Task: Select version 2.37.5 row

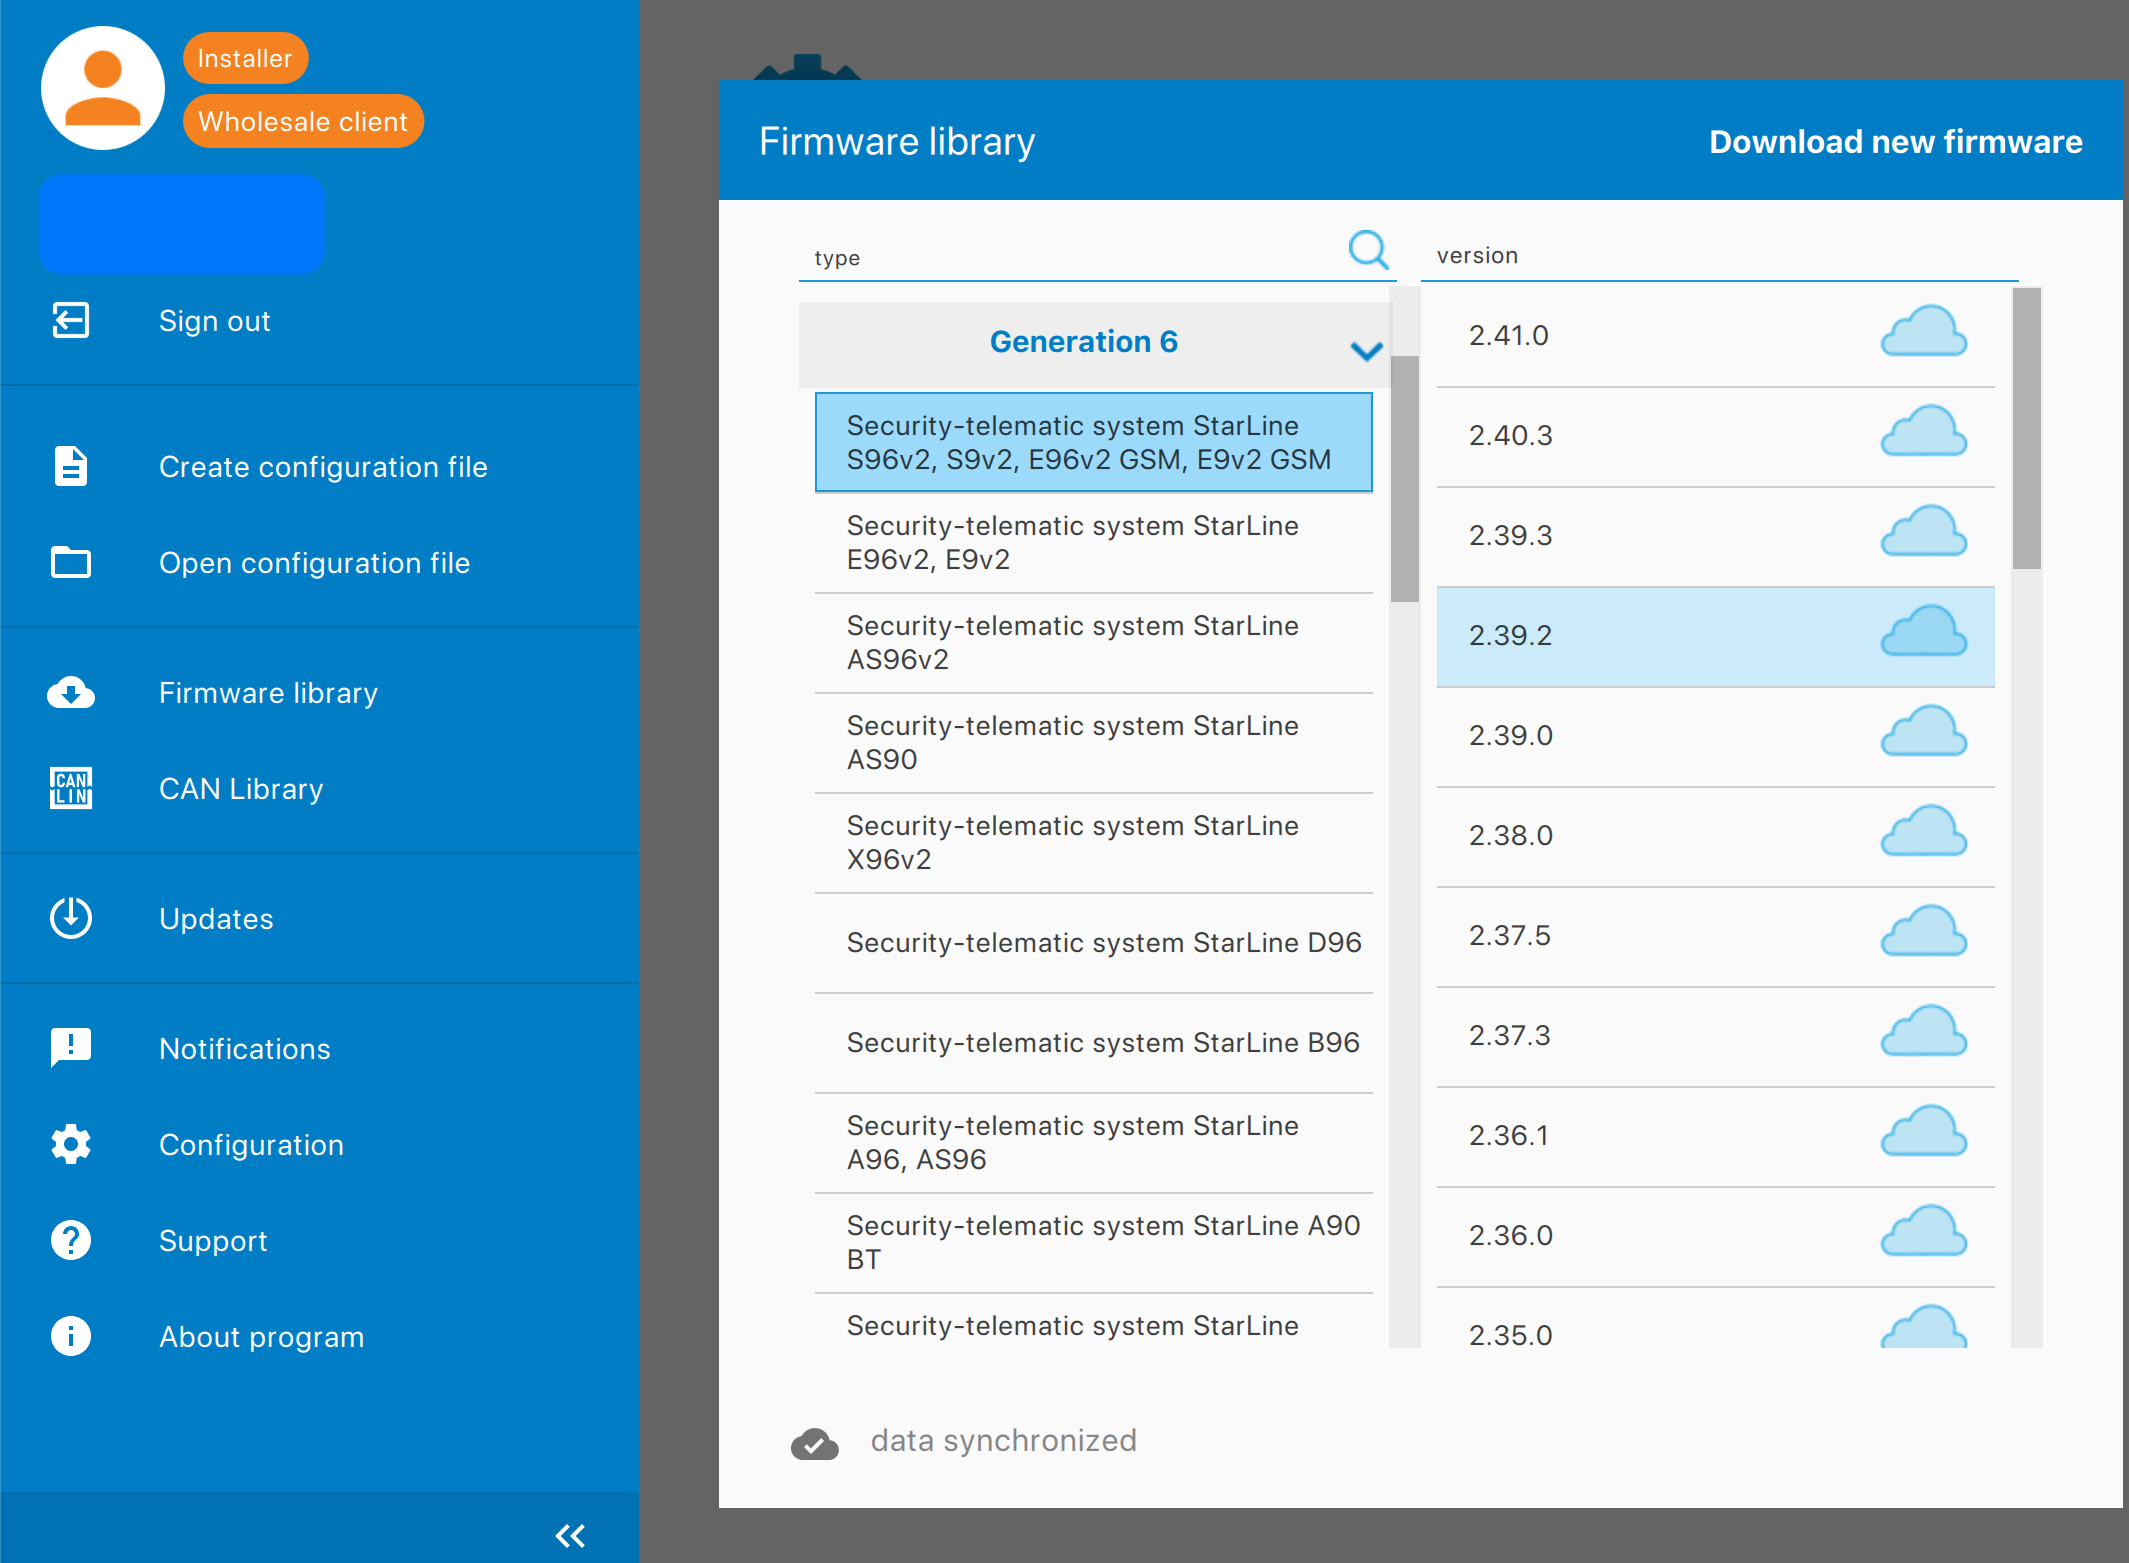Action: (1715, 937)
